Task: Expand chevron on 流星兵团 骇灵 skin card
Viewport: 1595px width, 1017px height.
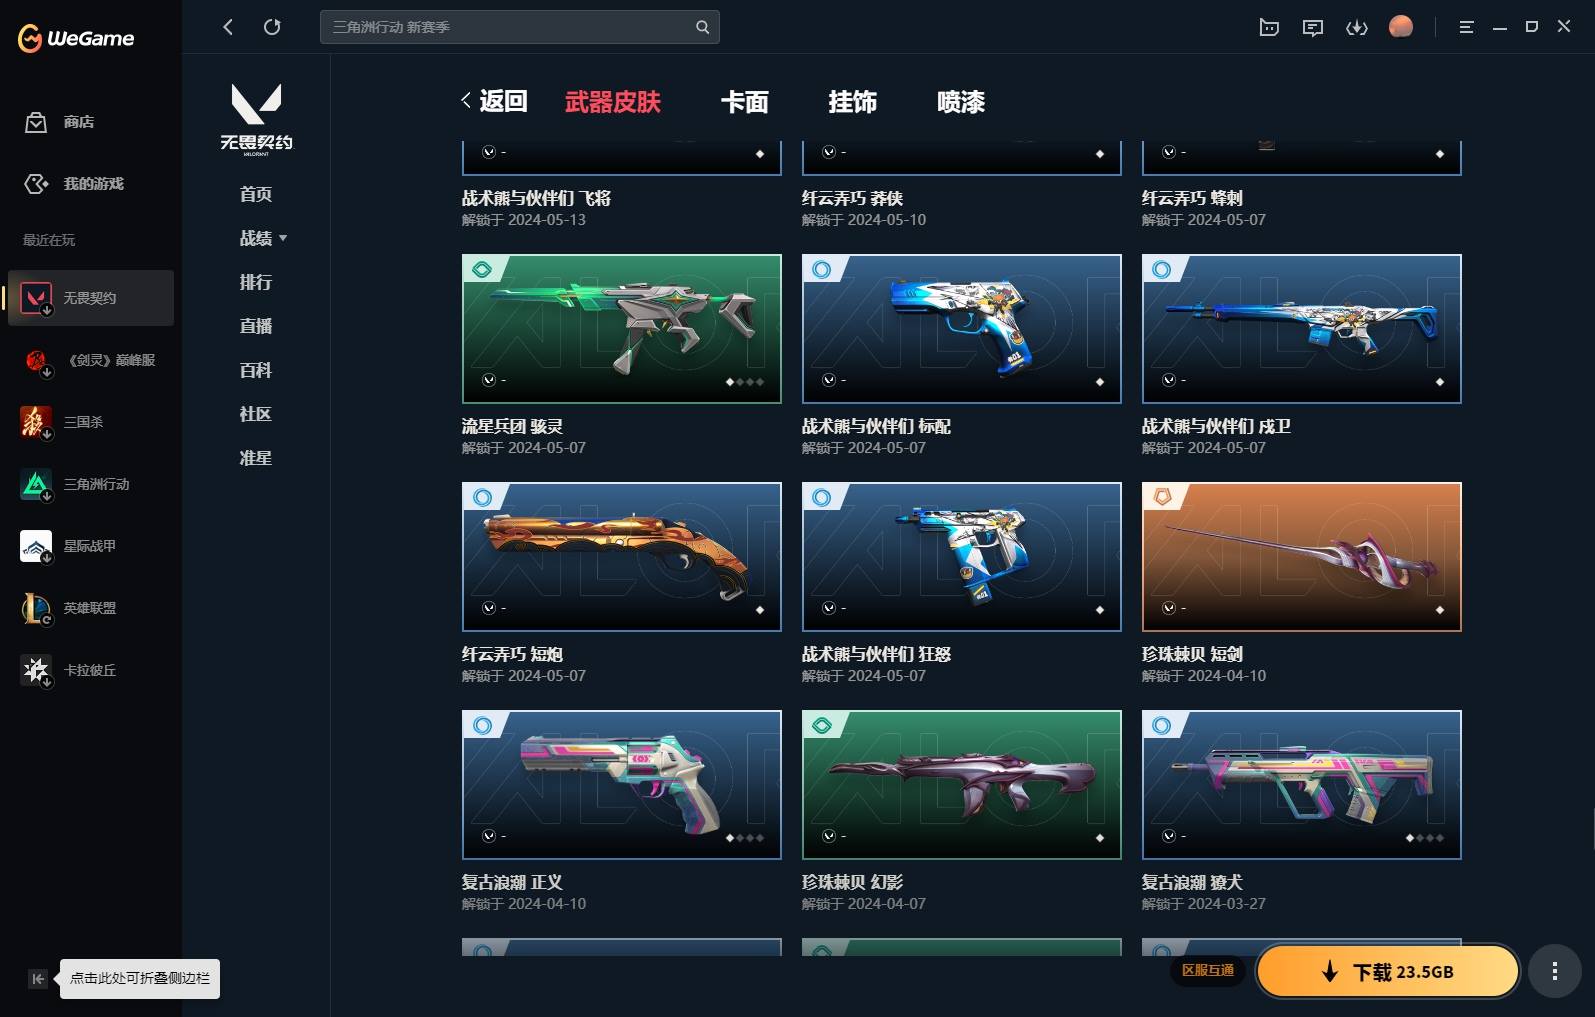Action: tap(489, 380)
